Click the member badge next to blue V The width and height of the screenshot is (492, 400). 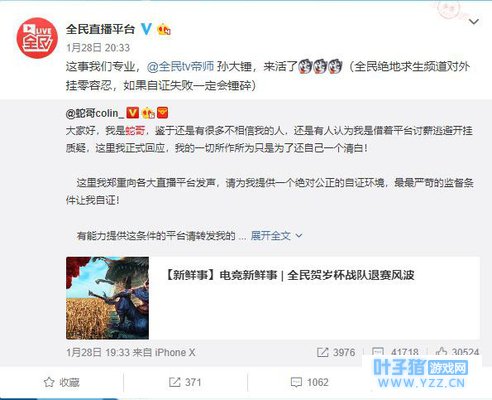[164, 30]
